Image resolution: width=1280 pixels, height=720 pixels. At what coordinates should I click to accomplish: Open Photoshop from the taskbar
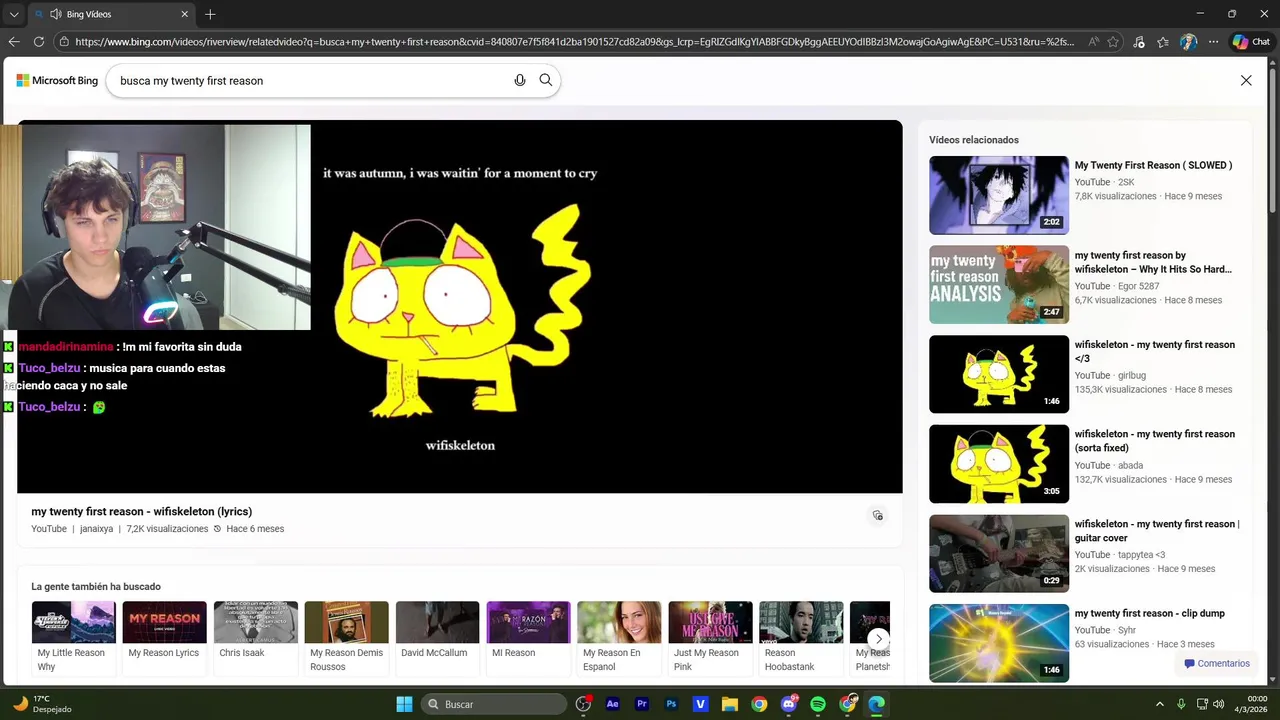(x=671, y=704)
